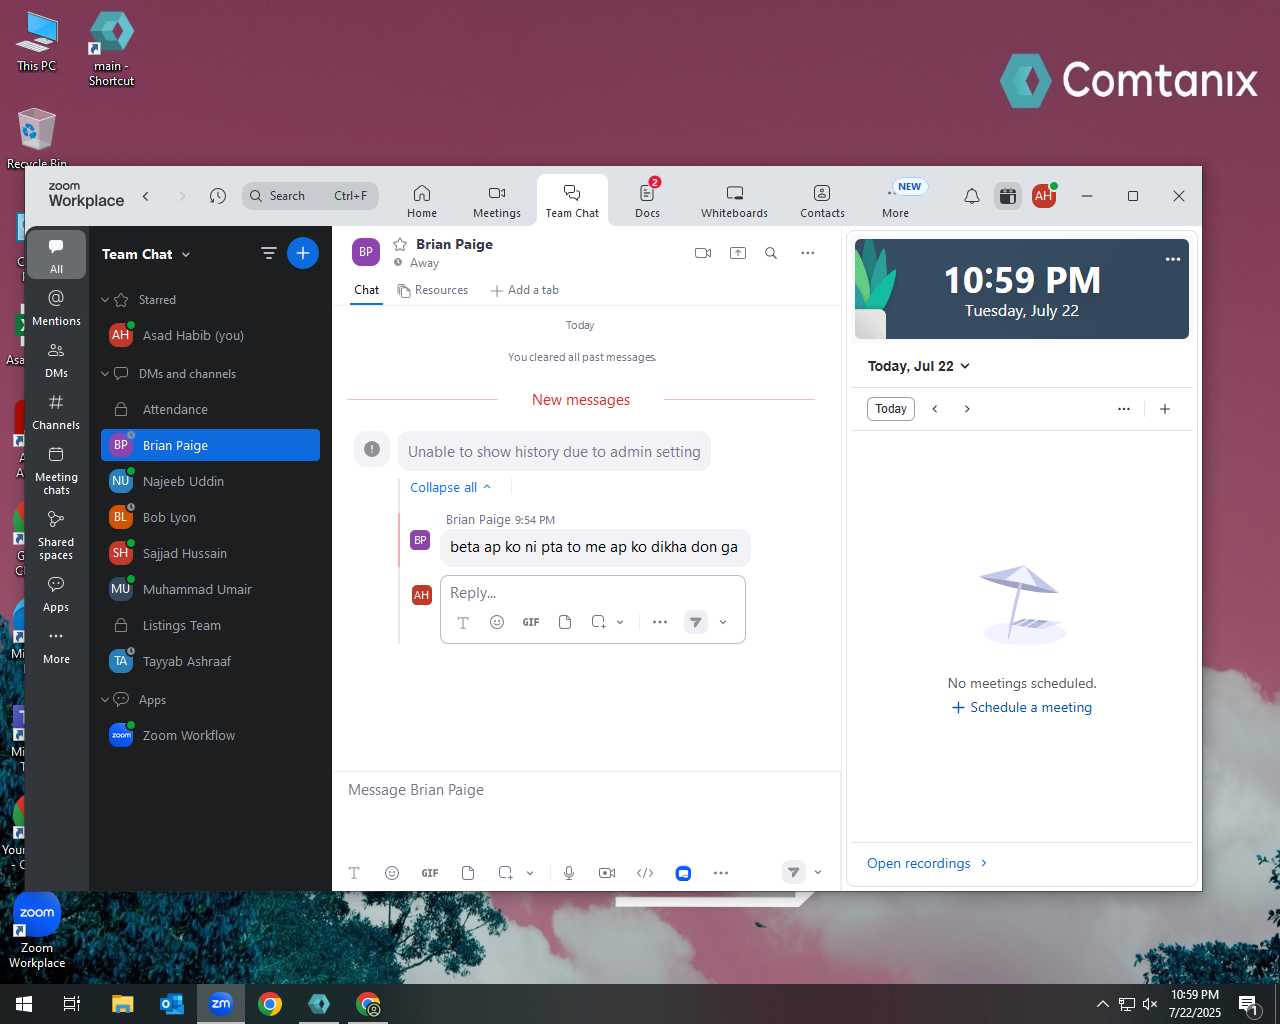Image resolution: width=1280 pixels, height=1024 pixels.
Task: Open send options dropdown in main composer
Action: pyautogui.click(x=818, y=872)
